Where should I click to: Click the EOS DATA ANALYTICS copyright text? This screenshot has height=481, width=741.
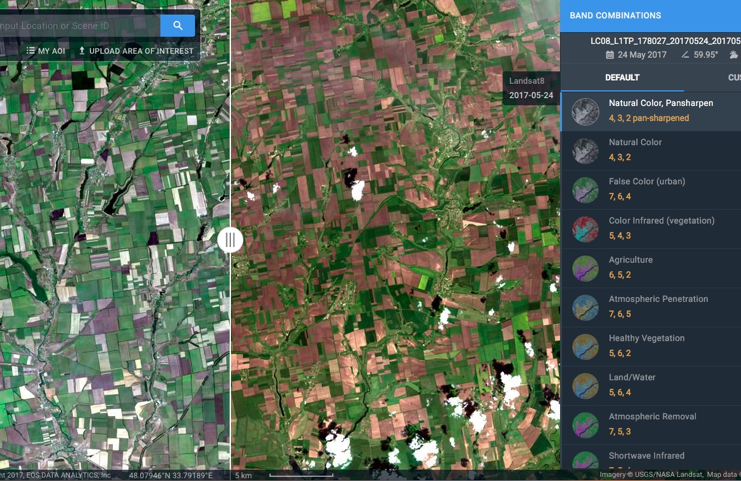click(56, 475)
